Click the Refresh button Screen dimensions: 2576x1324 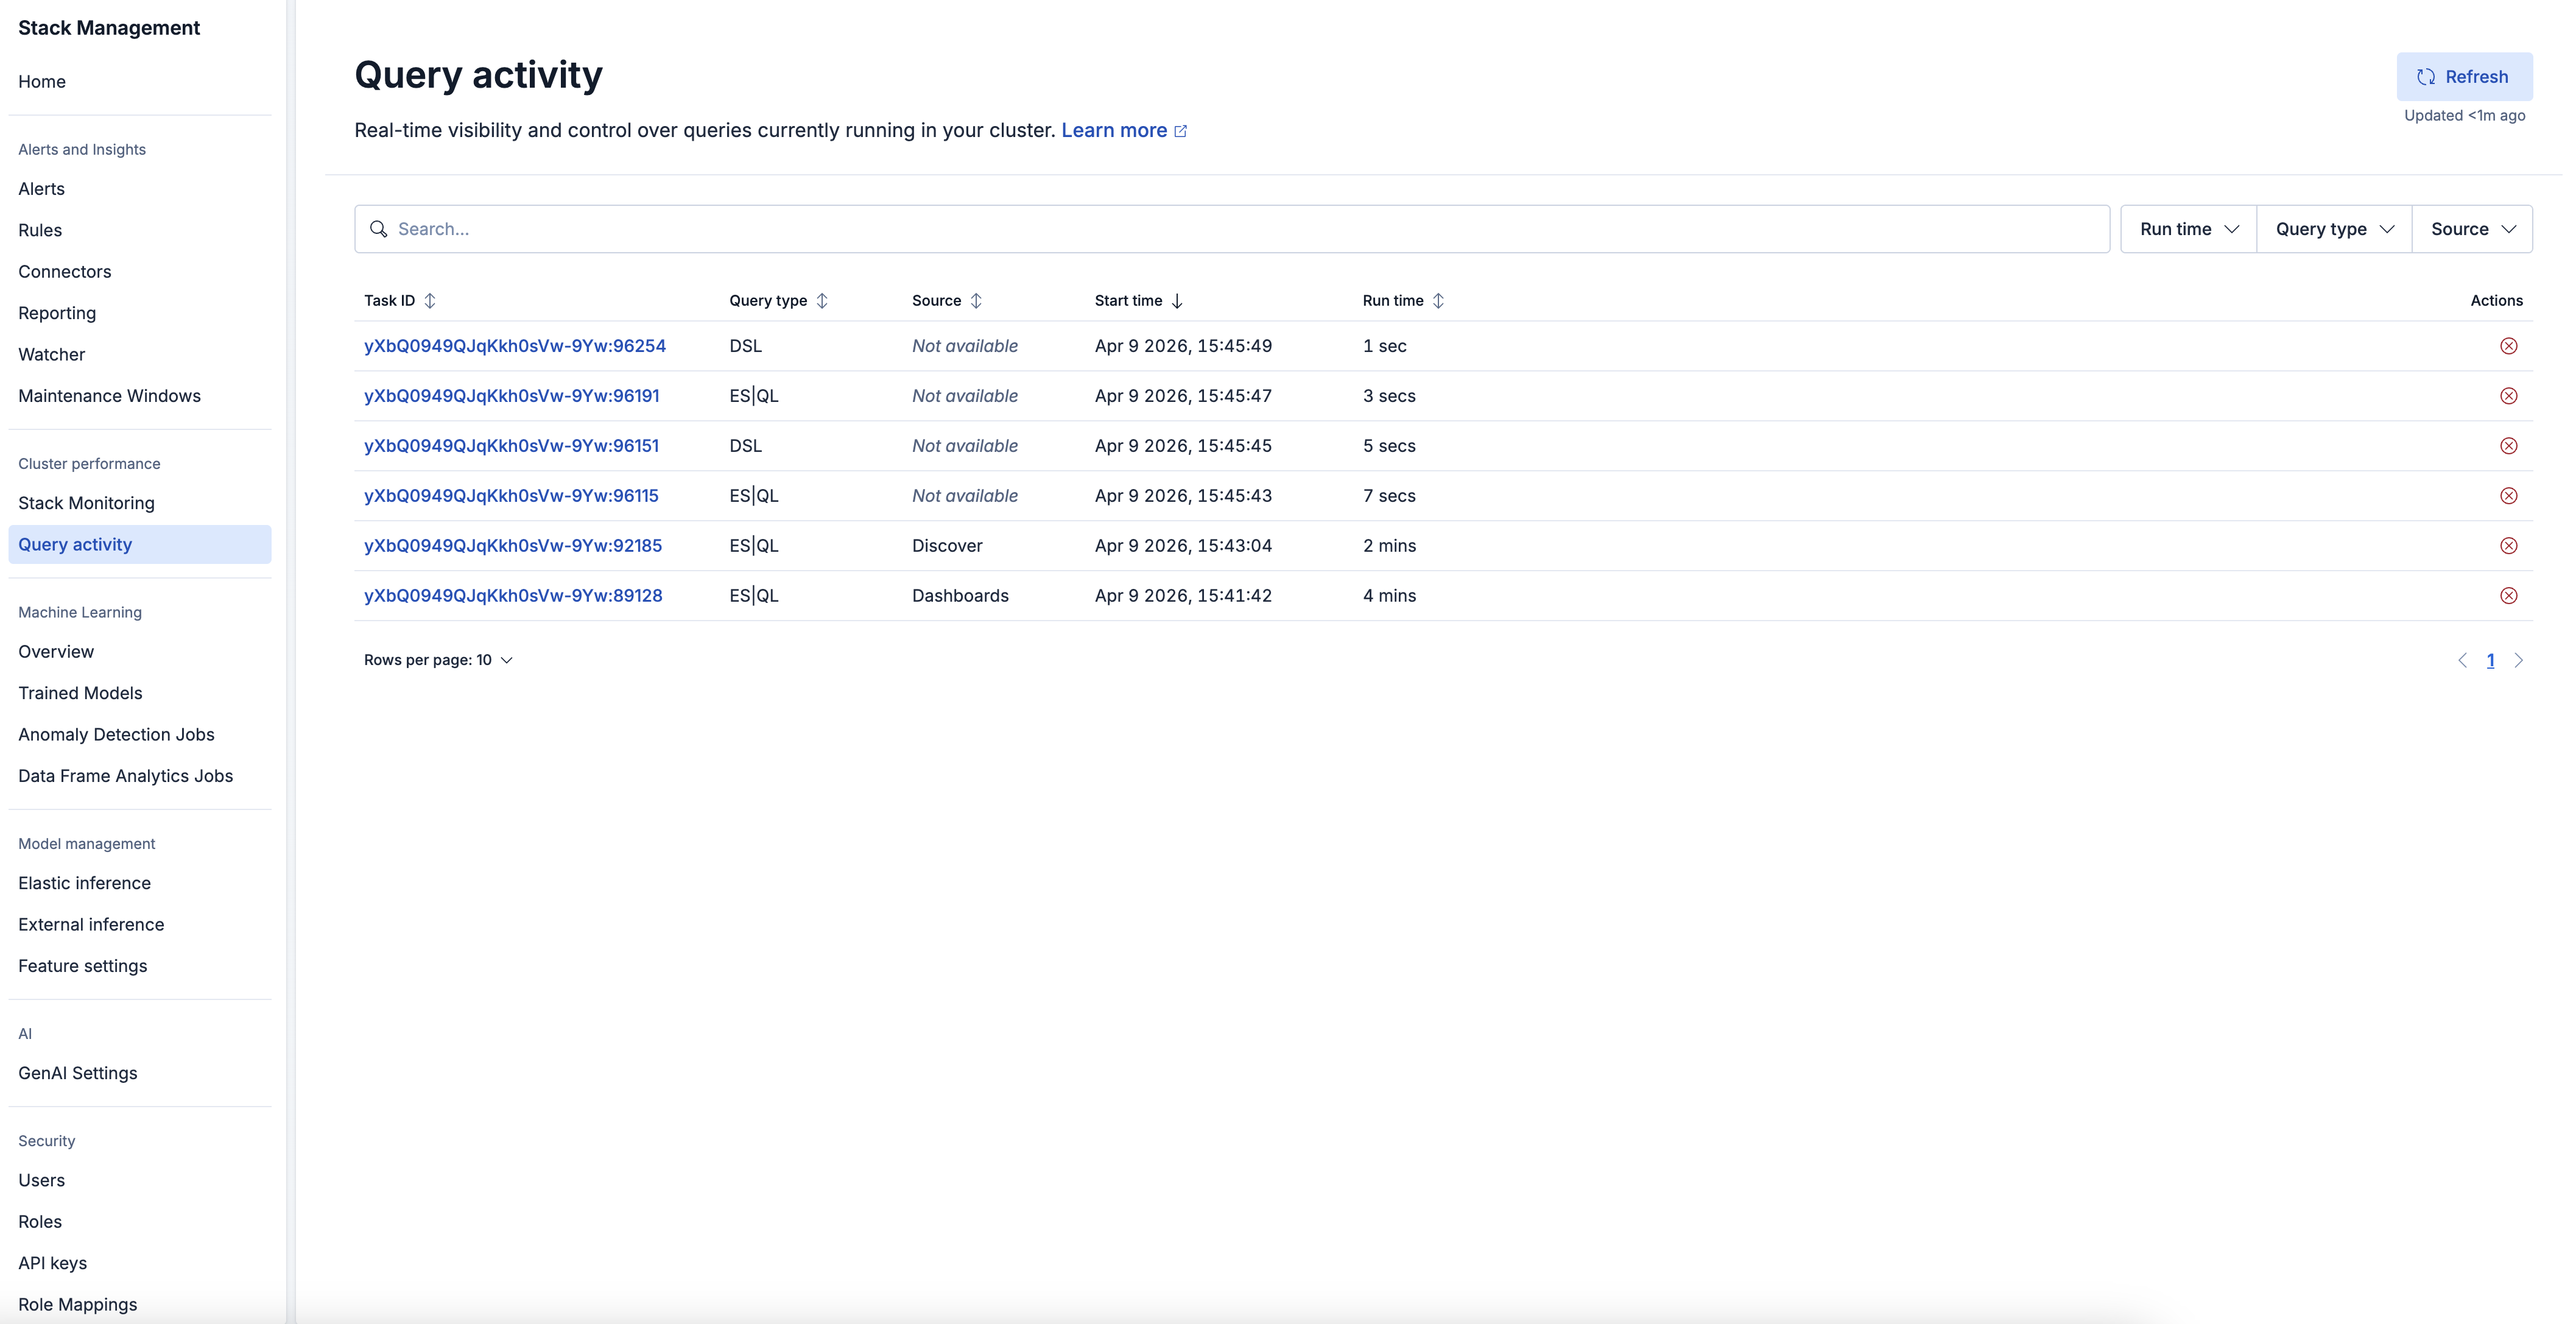pos(2465,77)
